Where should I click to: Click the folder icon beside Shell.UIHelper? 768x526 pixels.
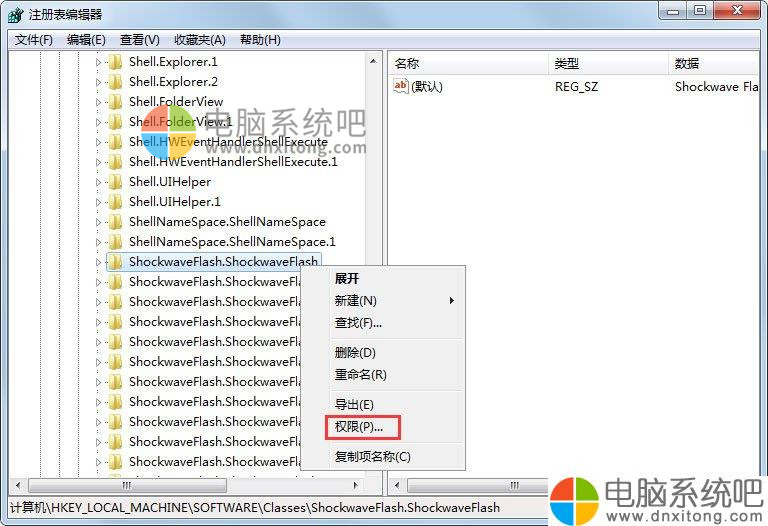click(116, 182)
